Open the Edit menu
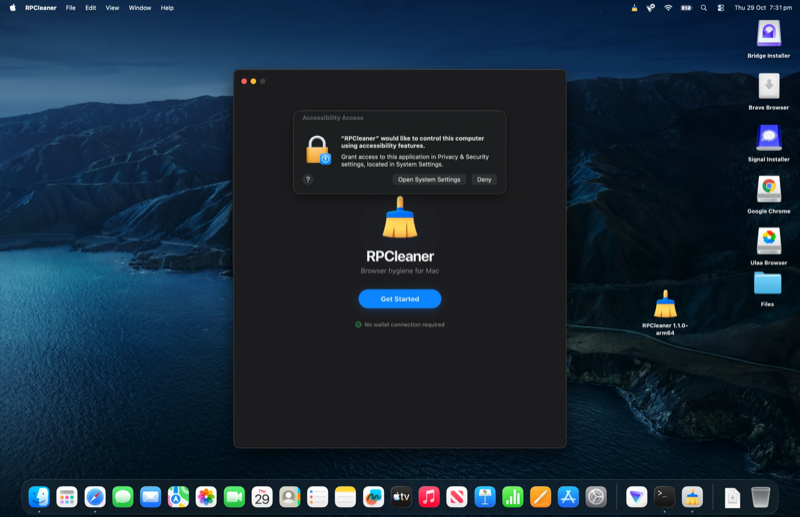The image size is (800, 517). point(90,8)
